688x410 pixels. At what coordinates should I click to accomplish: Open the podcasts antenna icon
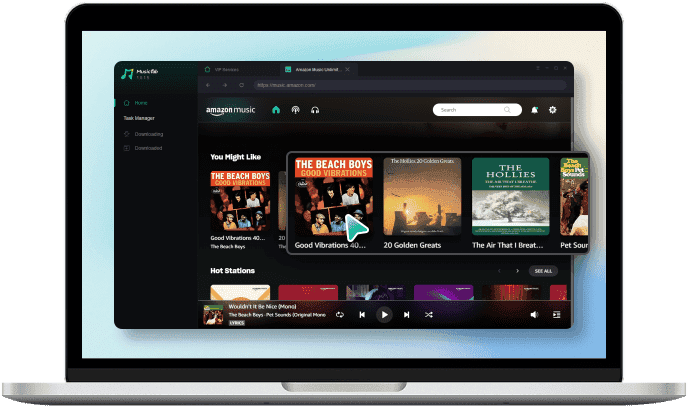(x=296, y=110)
